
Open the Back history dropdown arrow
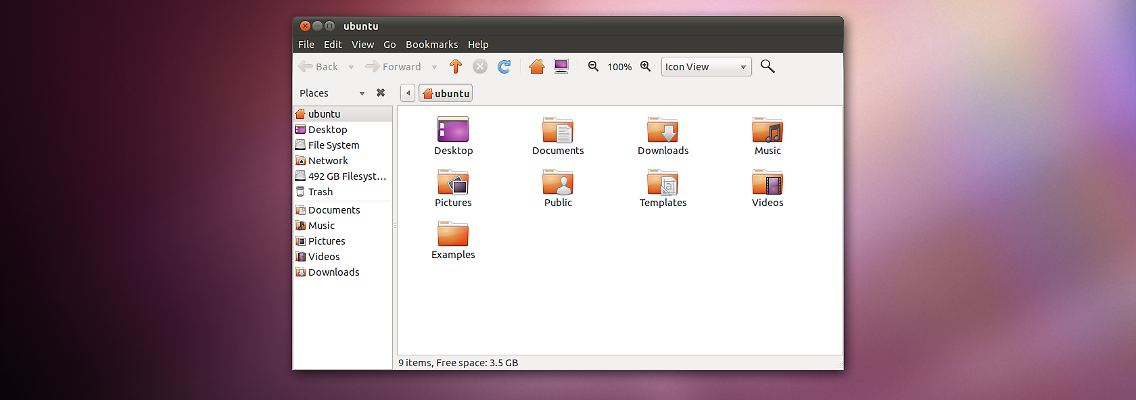coord(351,67)
